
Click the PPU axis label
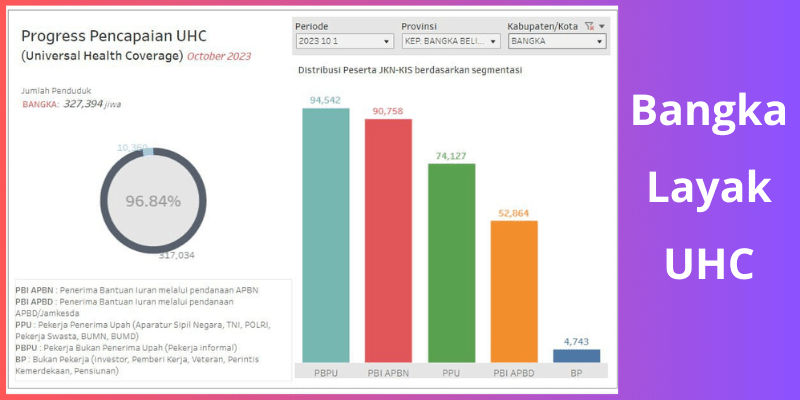(x=451, y=372)
